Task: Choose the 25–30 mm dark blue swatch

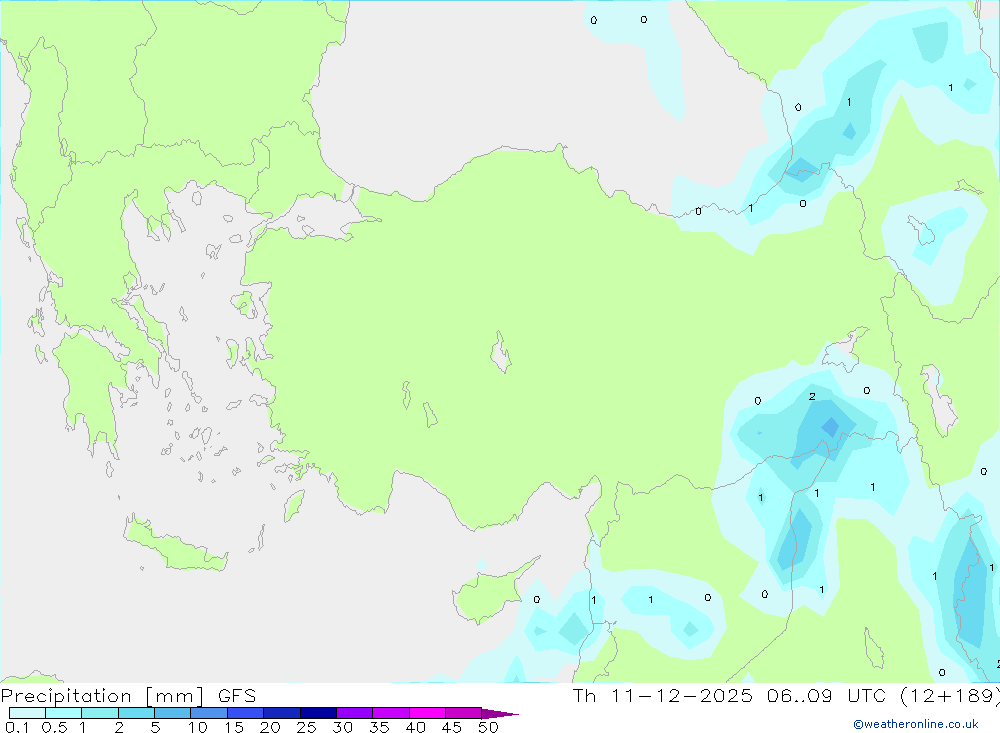Action: pyautogui.click(x=318, y=713)
